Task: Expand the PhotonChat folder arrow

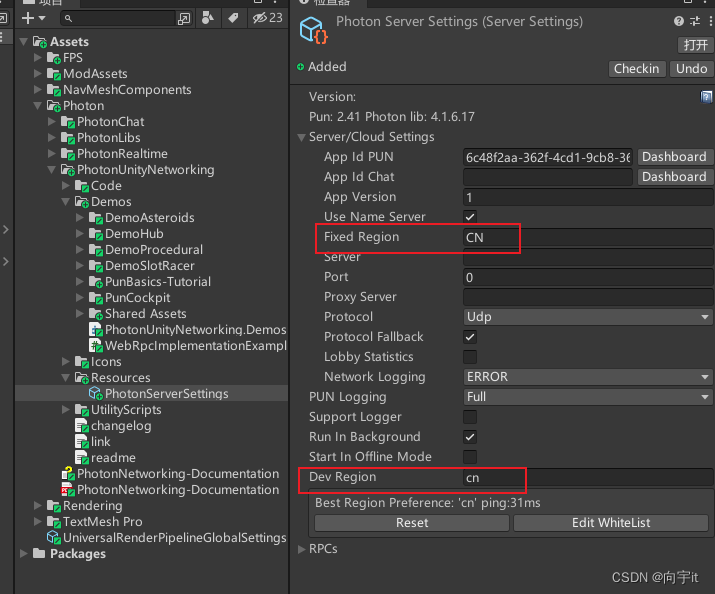Action: (x=52, y=122)
